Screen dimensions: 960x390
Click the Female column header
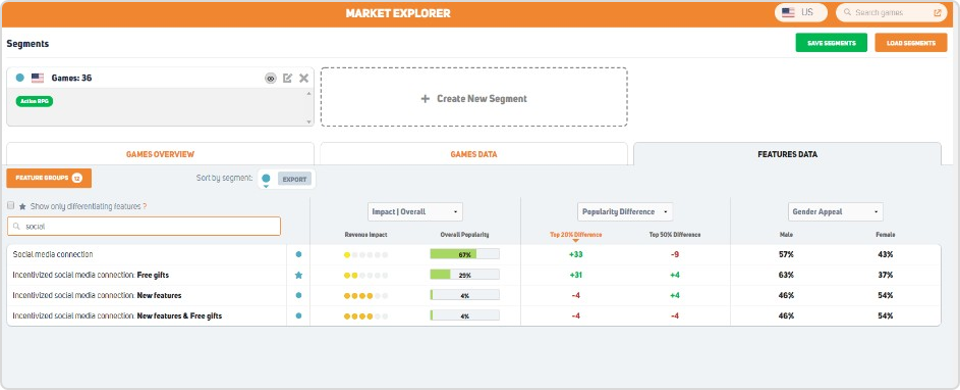pyautogui.click(x=885, y=234)
